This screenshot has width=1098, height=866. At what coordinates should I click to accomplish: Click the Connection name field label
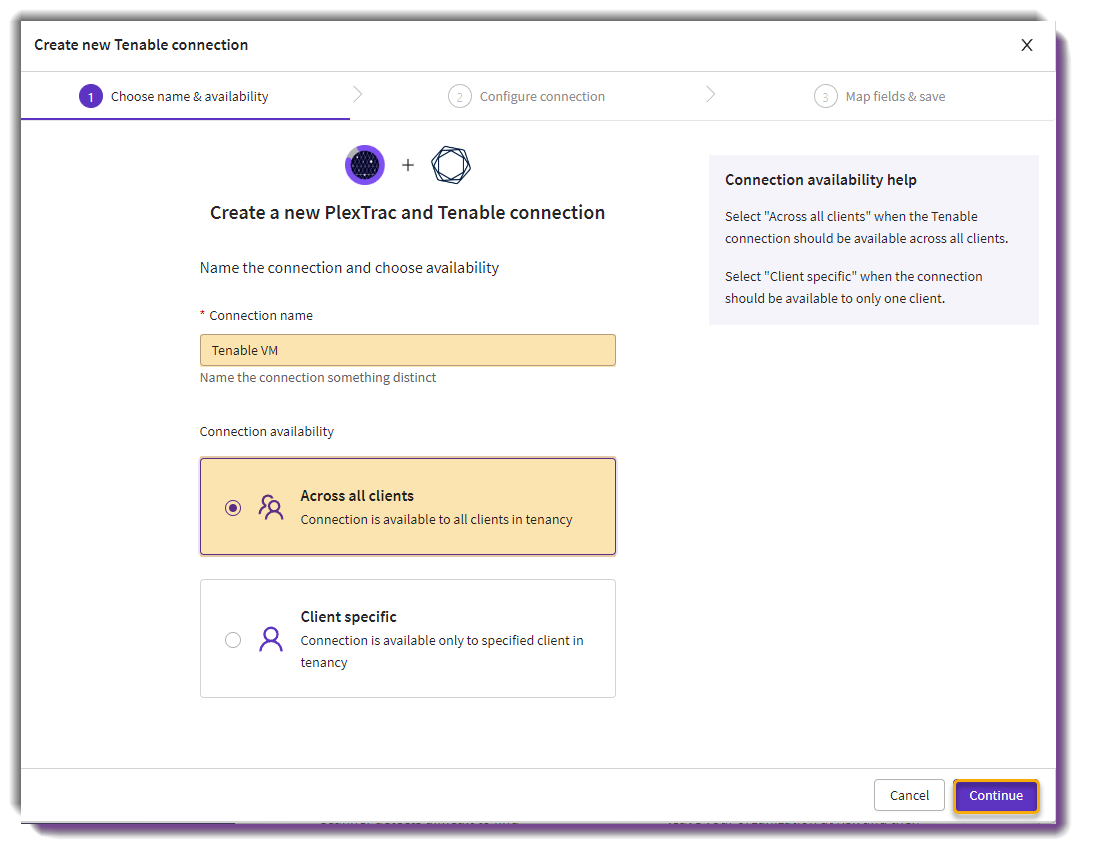(x=261, y=316)
